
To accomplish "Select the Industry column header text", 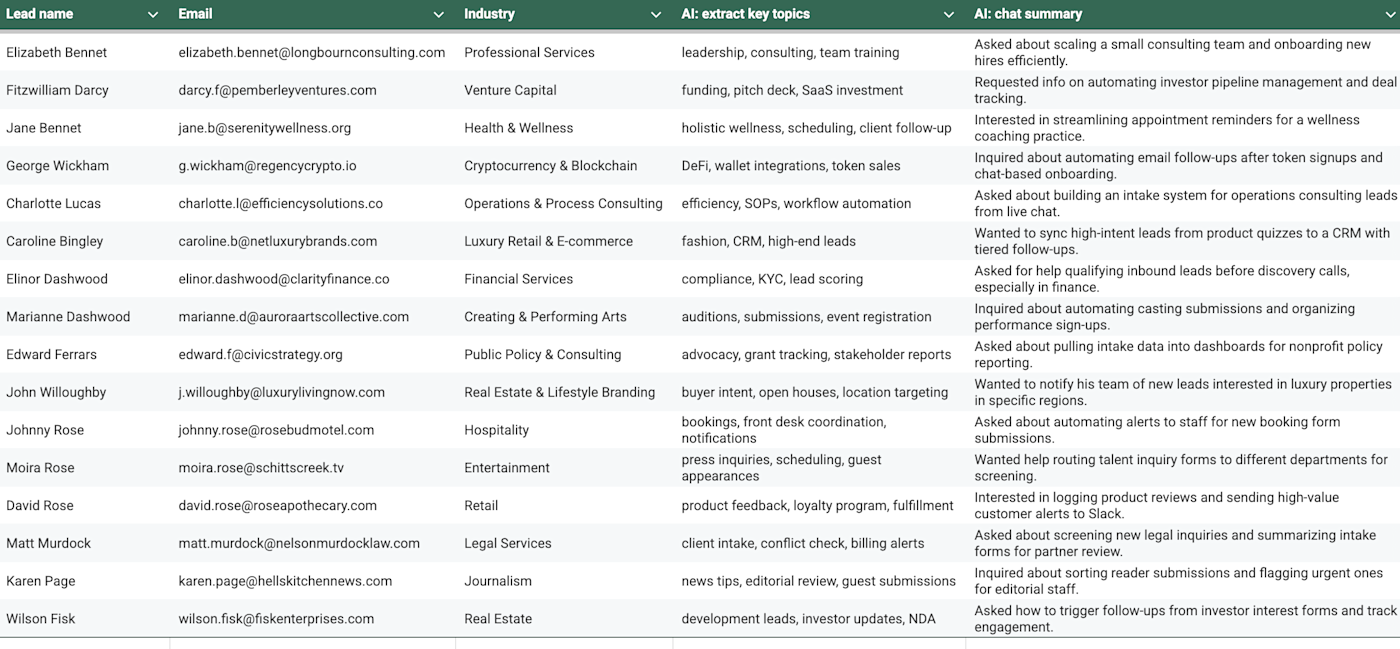I will click(x=489, y=14).
